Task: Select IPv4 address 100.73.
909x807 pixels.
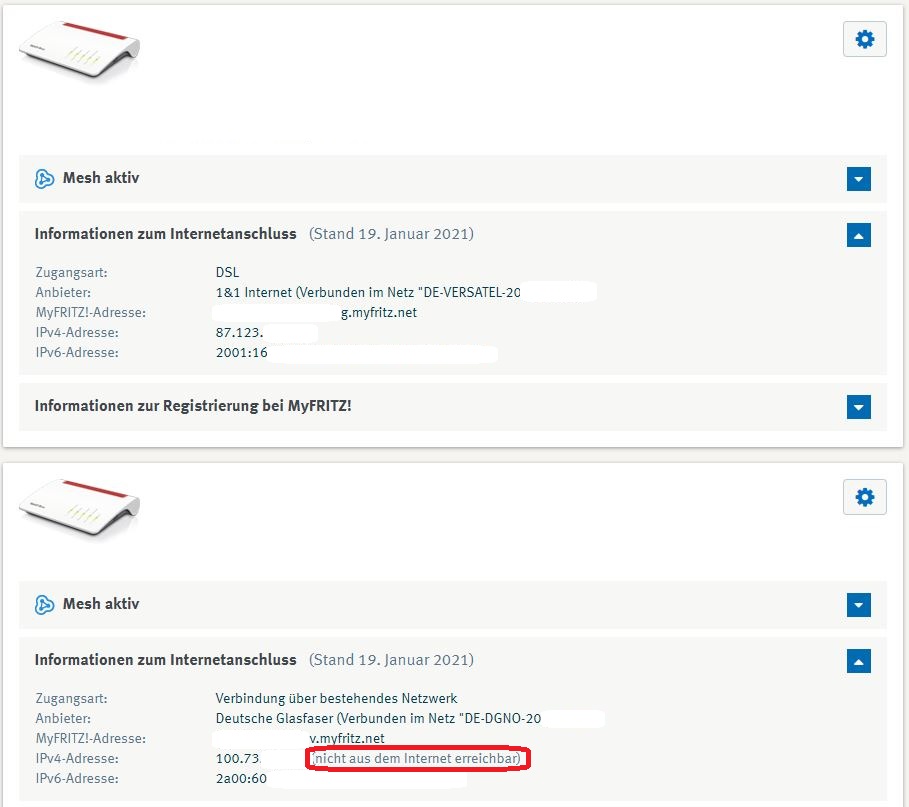Action: click(238, 758)
